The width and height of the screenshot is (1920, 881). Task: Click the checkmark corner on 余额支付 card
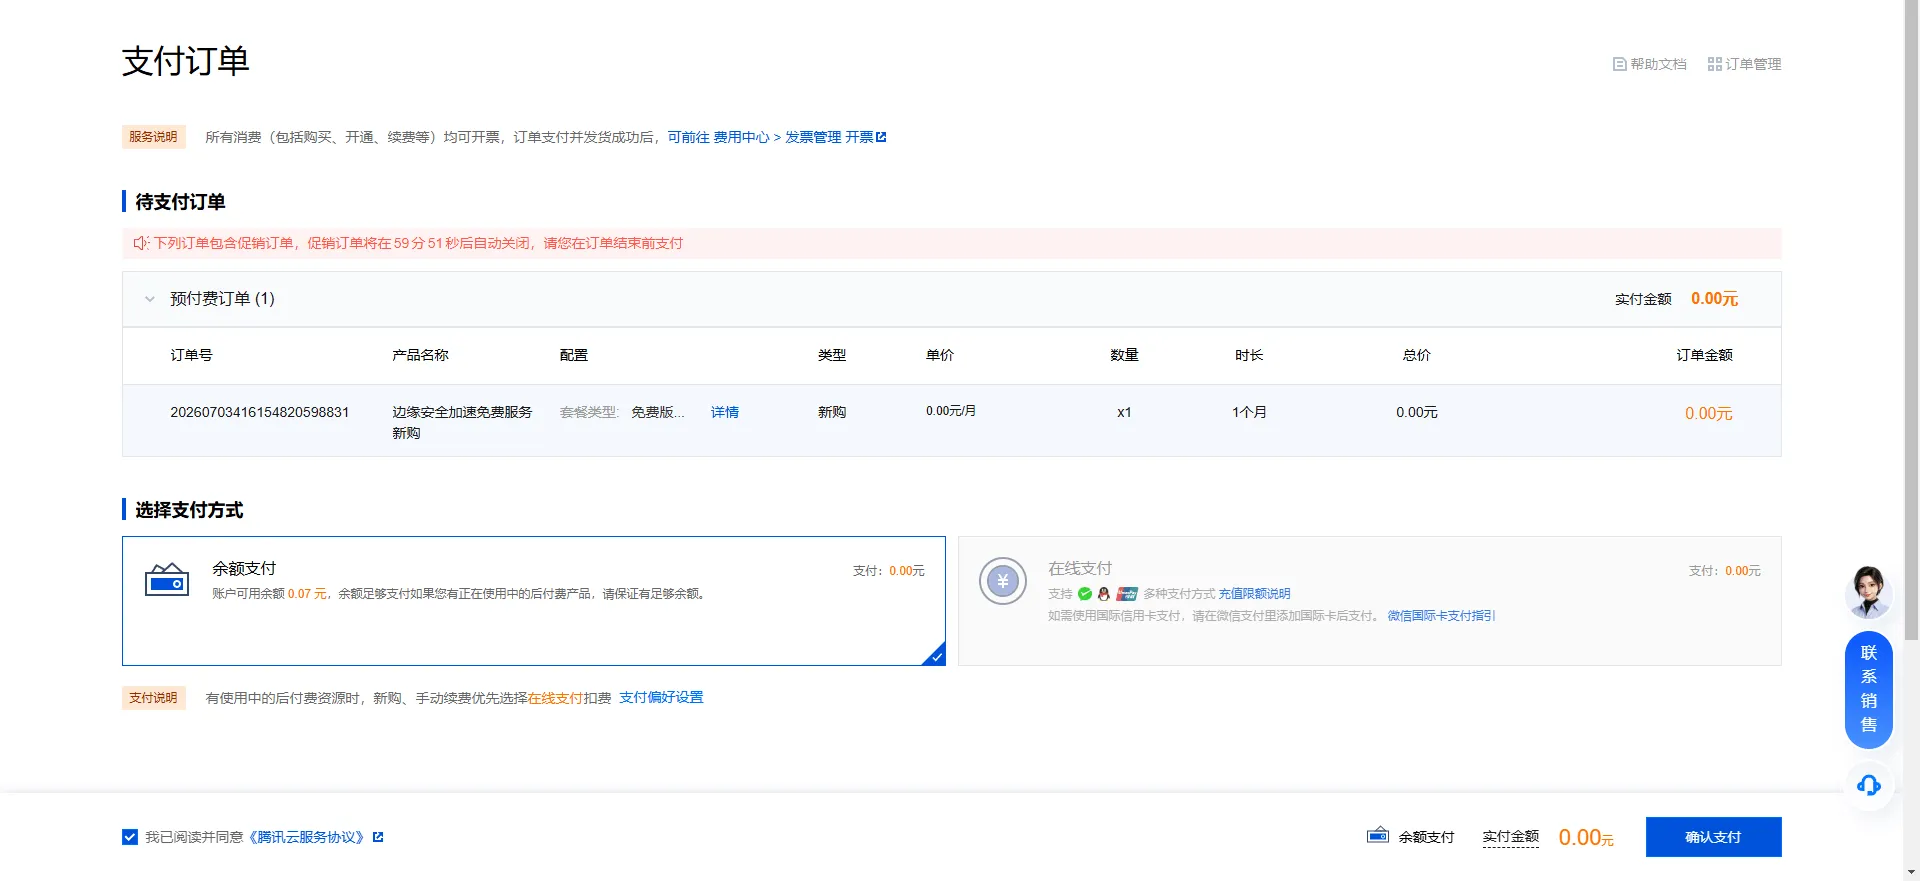coord(935,656)
